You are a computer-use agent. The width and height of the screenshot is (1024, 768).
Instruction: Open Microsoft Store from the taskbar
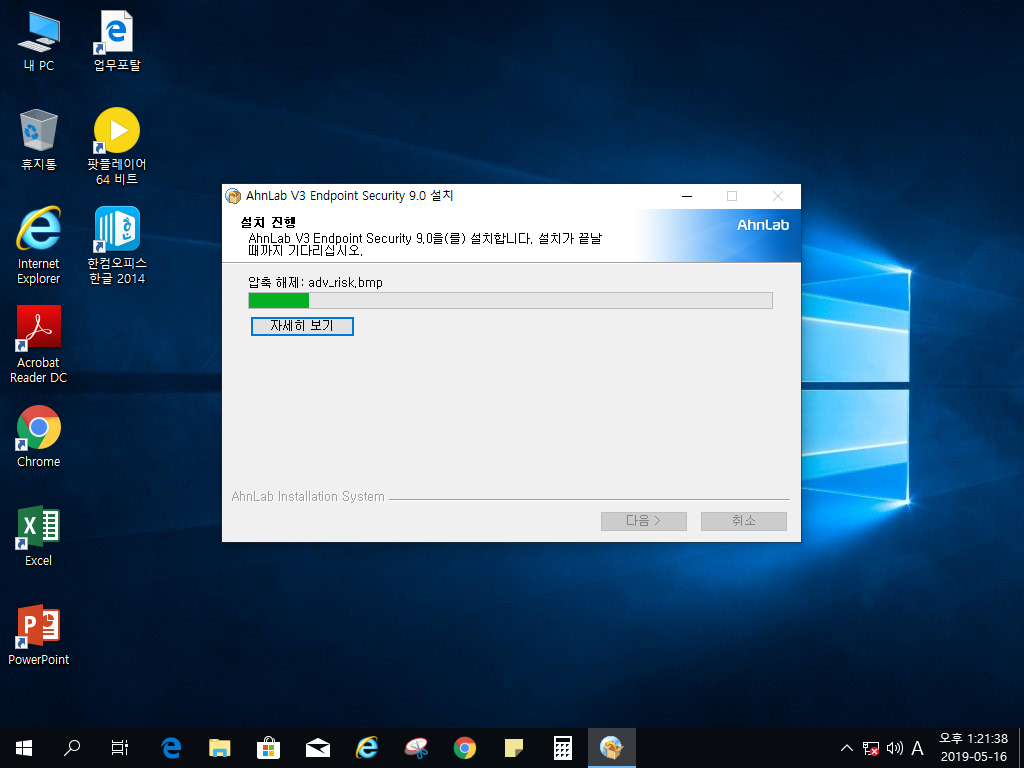(268, 748)
